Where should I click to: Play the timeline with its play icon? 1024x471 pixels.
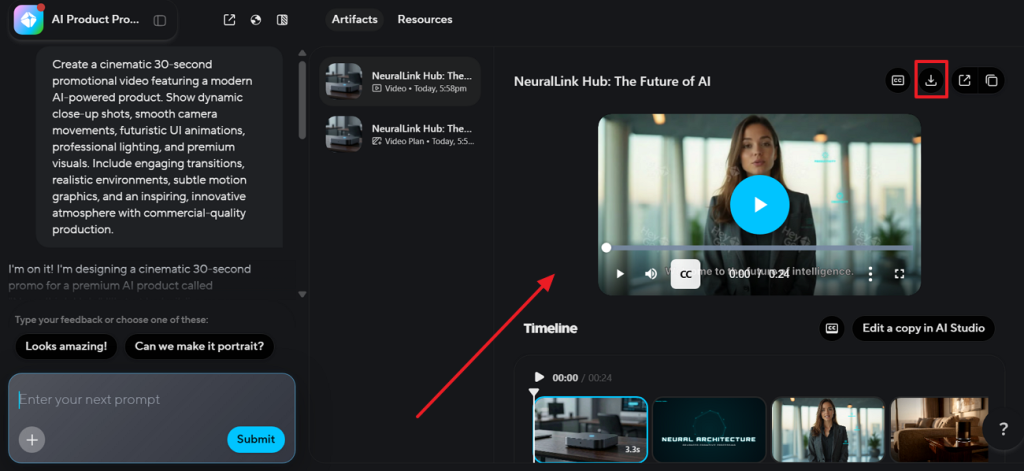[539, 377]
